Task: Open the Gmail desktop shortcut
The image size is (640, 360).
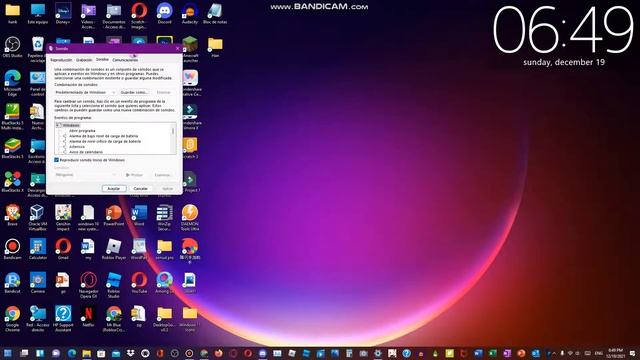Action: tap(63, 249)
